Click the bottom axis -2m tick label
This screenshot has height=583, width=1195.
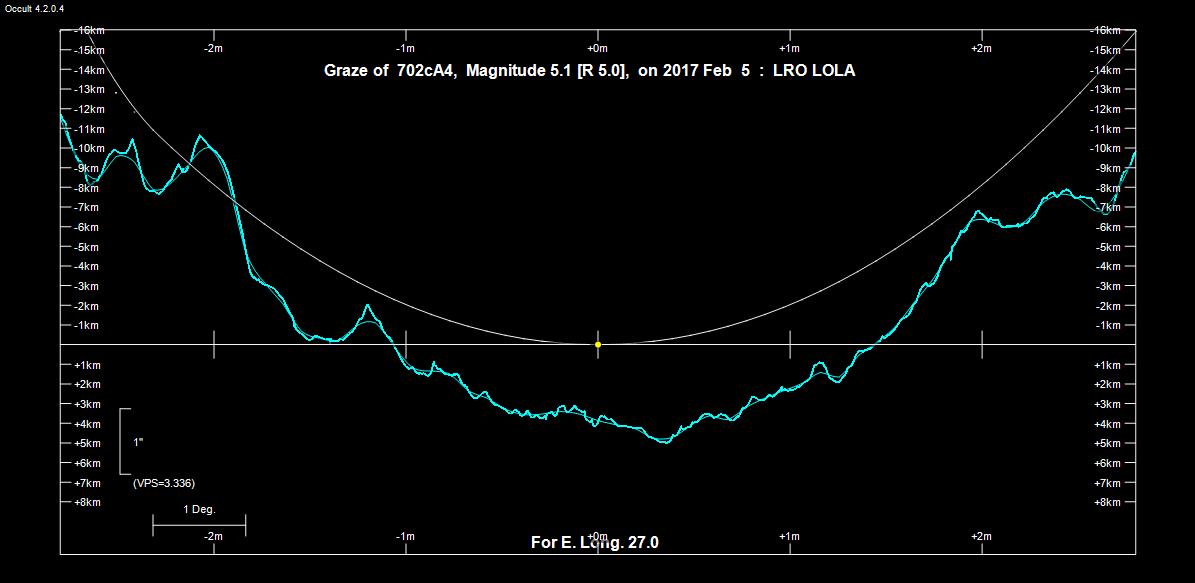coord(213,537)
